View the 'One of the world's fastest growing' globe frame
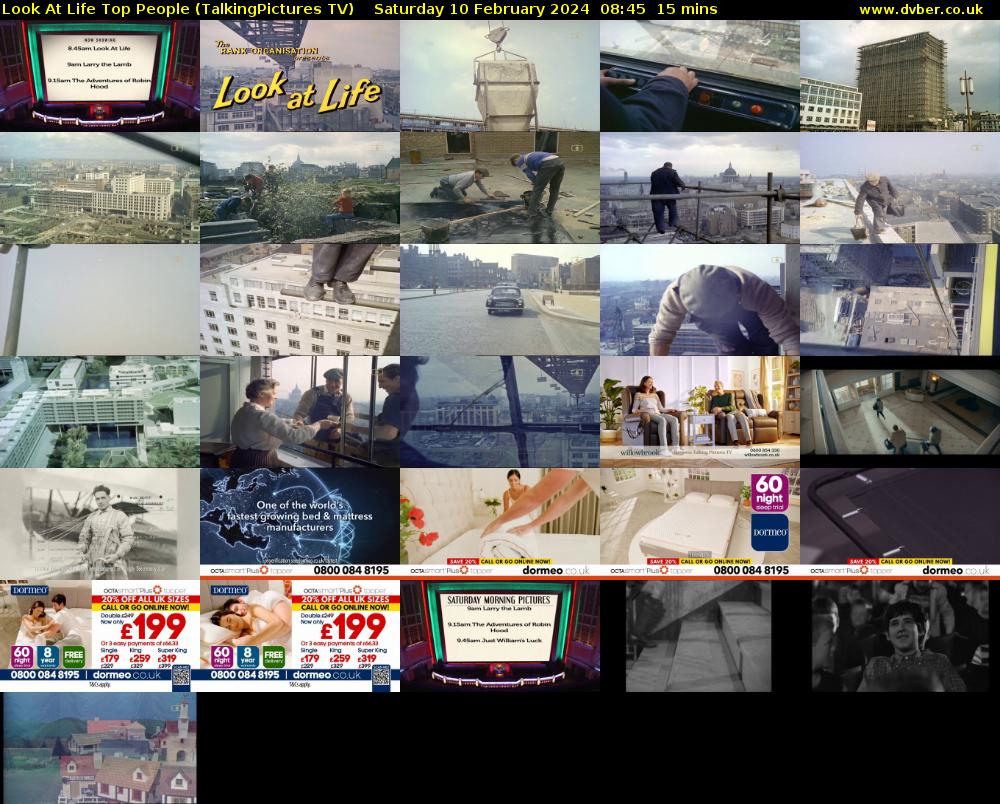 click(300, 523)
